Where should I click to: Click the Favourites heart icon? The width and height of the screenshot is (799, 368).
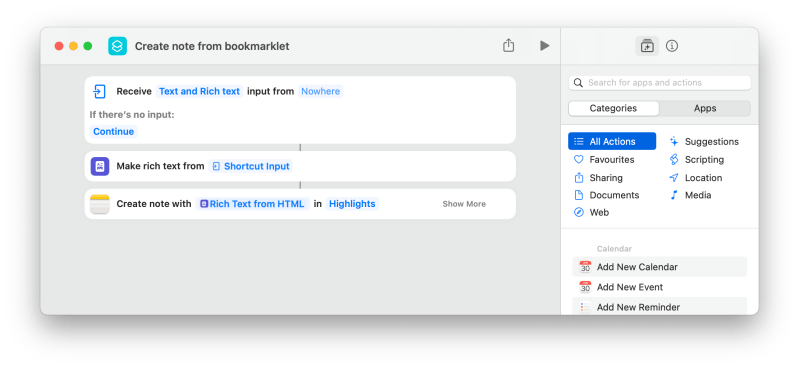coord(578,160)
